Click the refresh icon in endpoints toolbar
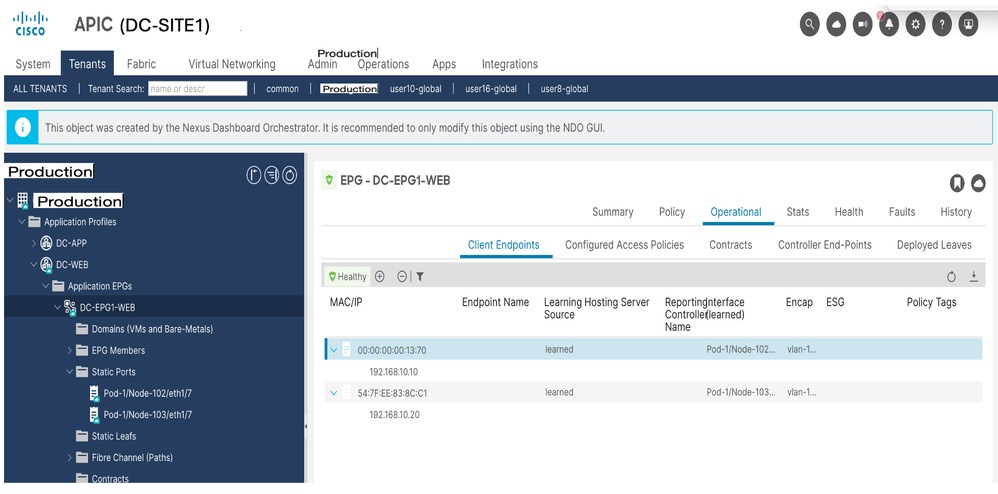 click(x=952, y=276)
